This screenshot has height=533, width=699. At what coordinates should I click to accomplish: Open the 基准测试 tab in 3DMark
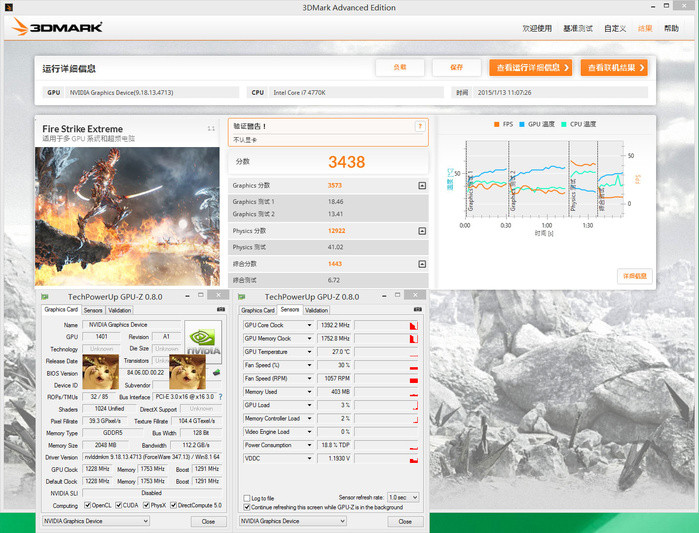coord(577,28)
